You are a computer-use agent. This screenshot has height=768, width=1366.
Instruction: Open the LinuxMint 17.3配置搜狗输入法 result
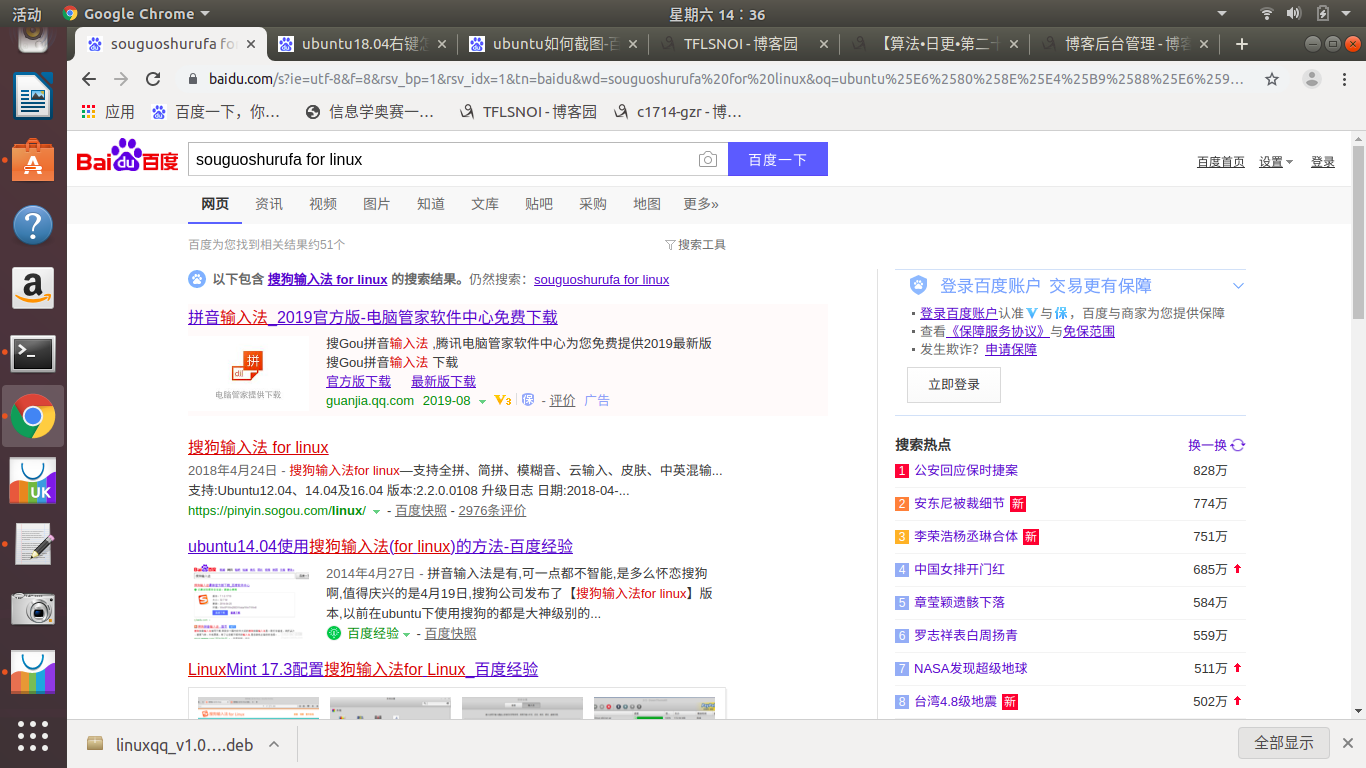click(363, 669)
